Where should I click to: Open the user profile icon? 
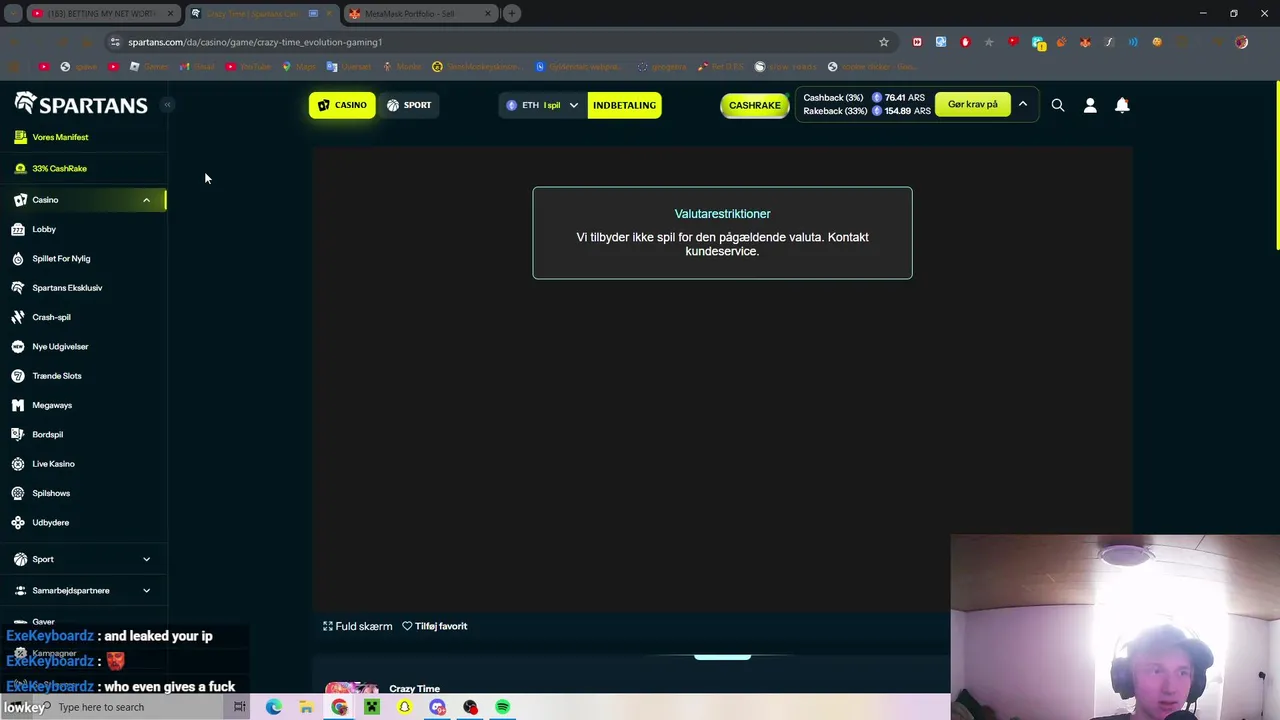[1090, 105]
